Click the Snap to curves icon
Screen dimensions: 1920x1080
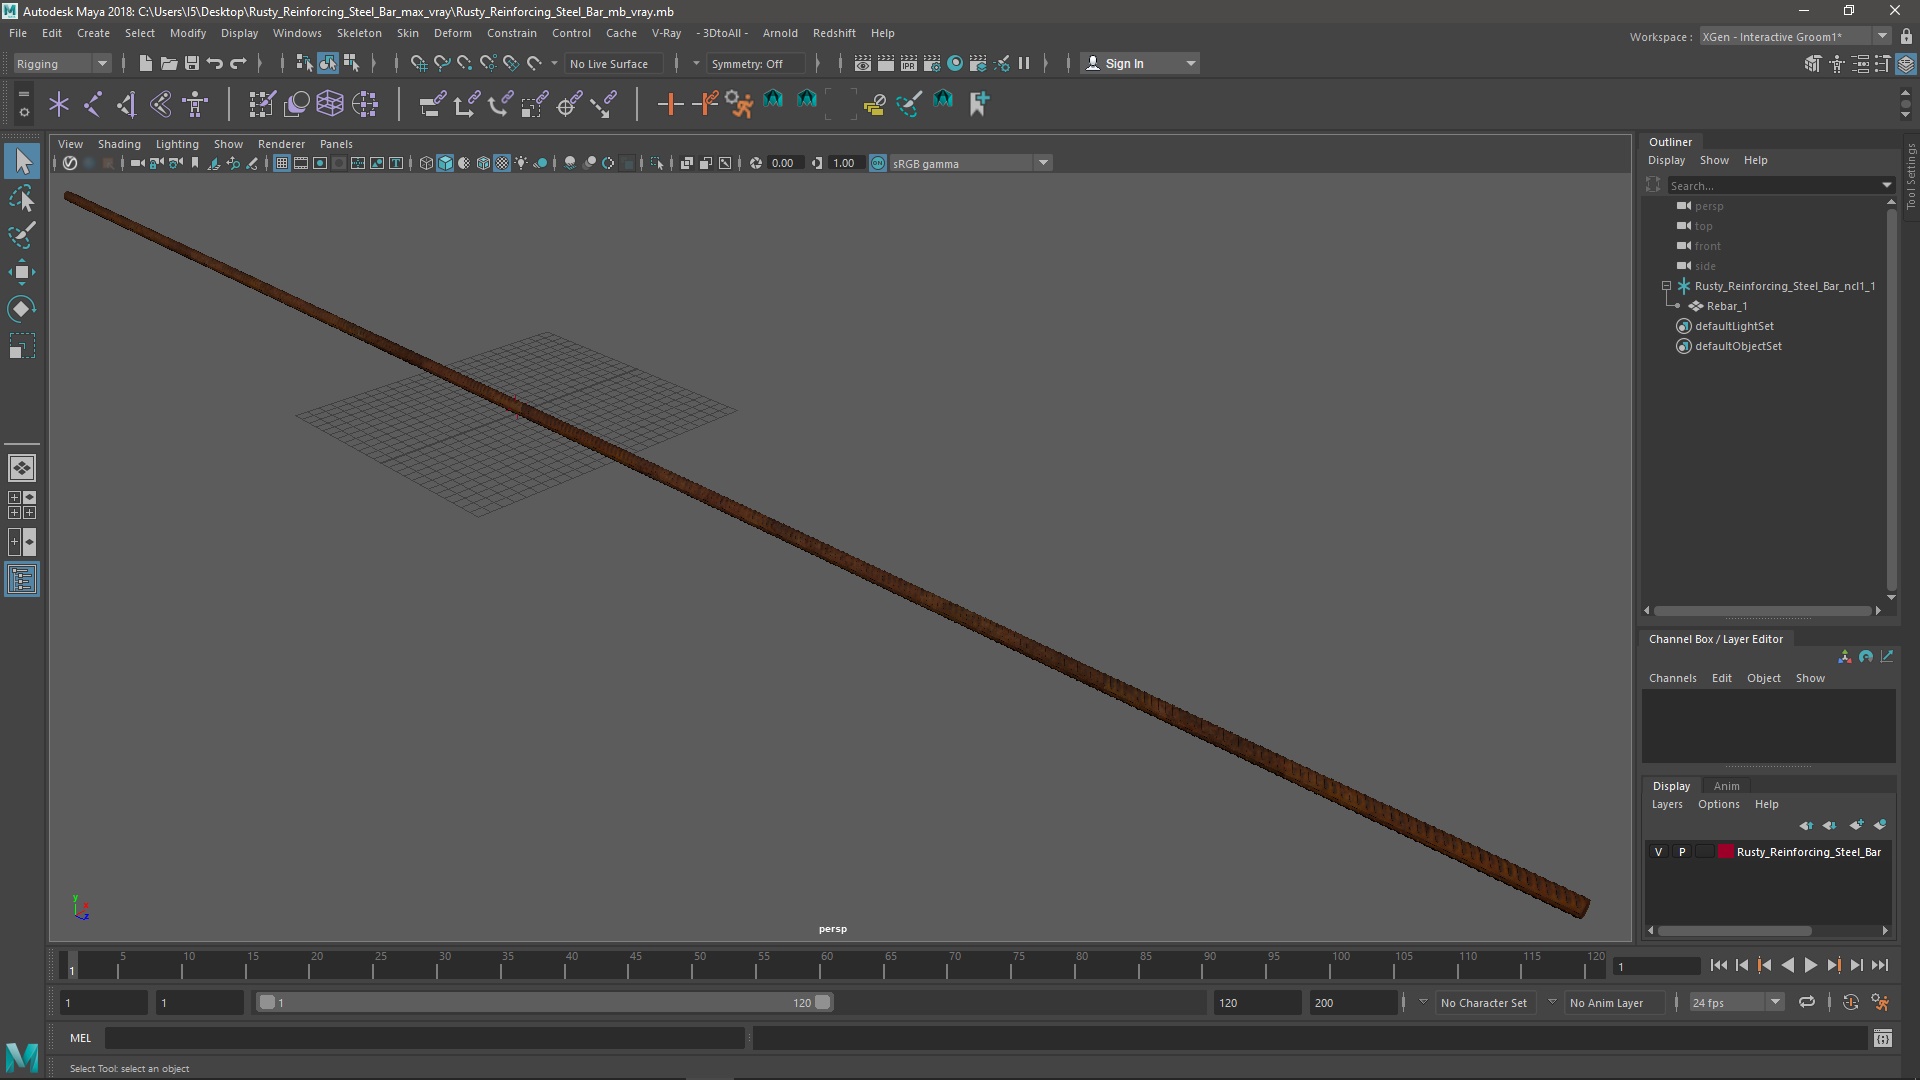click(x=442, y=63)
